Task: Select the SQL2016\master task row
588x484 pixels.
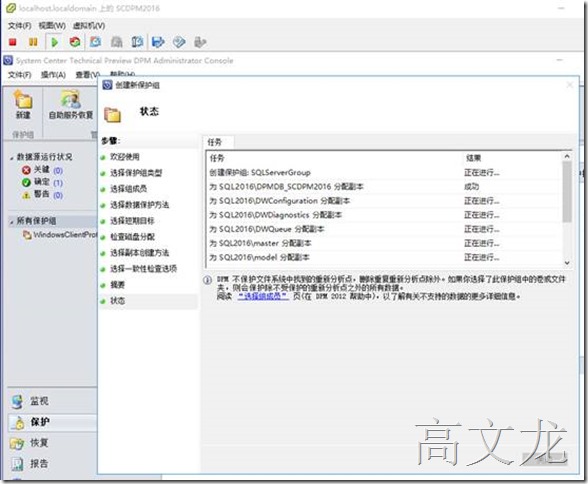Action: (x=384, y=243)
